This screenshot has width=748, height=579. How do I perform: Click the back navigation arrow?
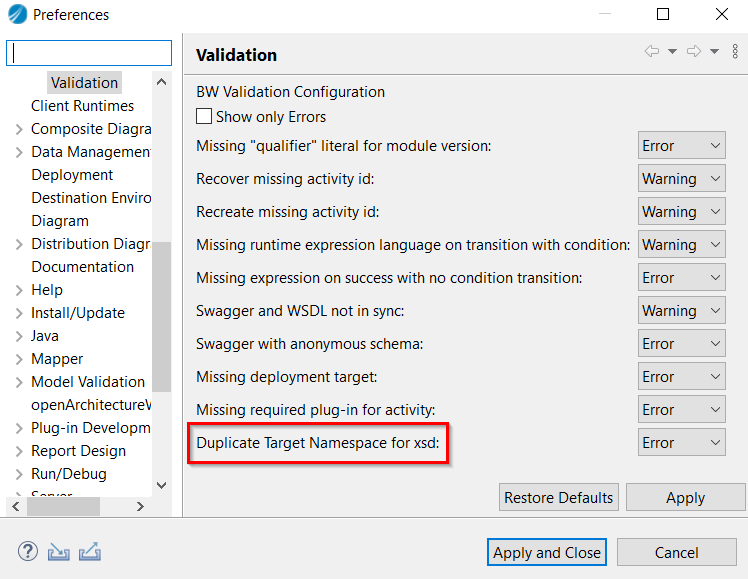point(652,52)
